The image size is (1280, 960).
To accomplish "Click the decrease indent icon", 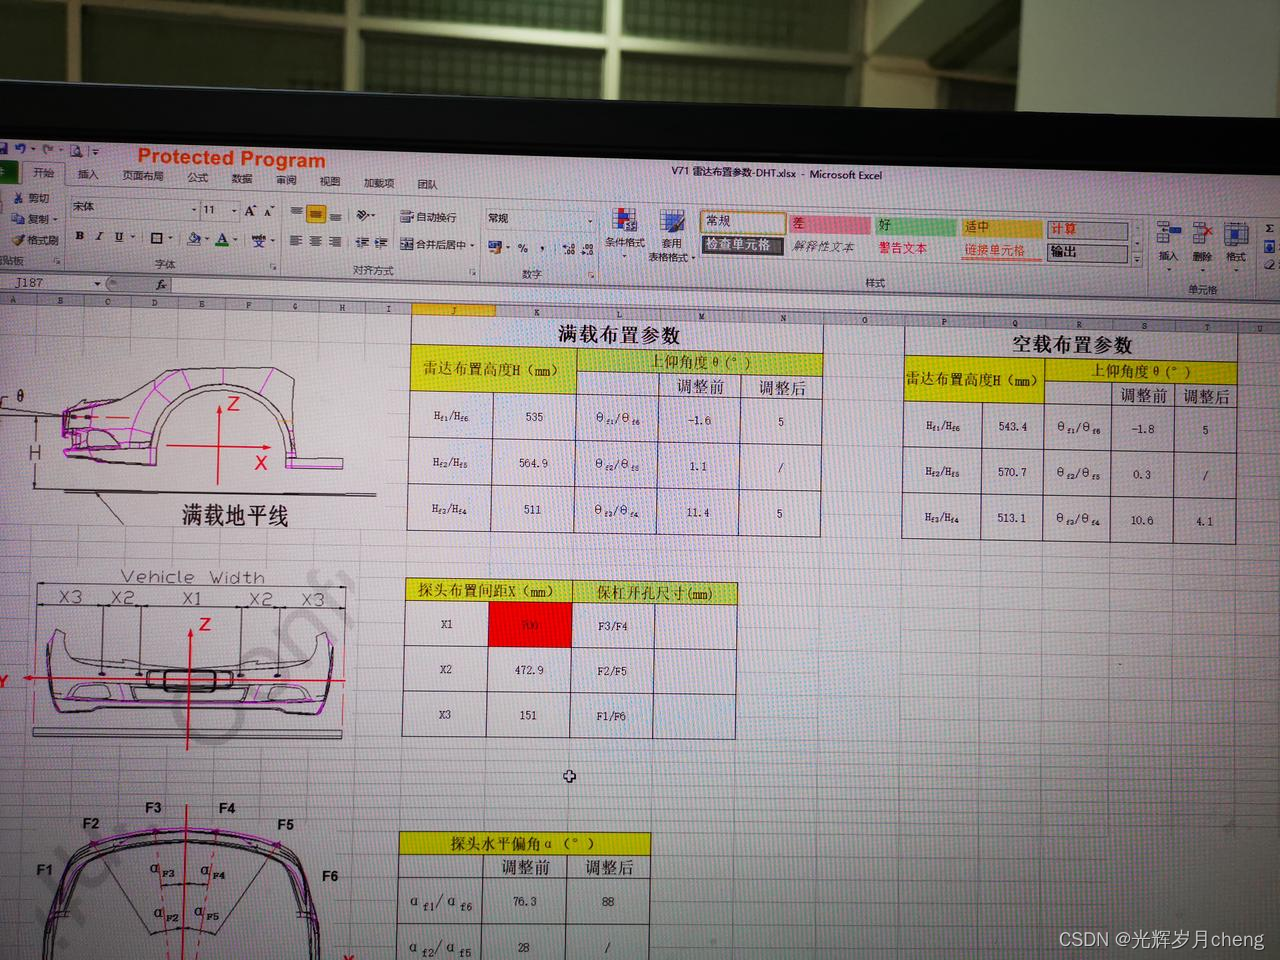I will 362,242.
